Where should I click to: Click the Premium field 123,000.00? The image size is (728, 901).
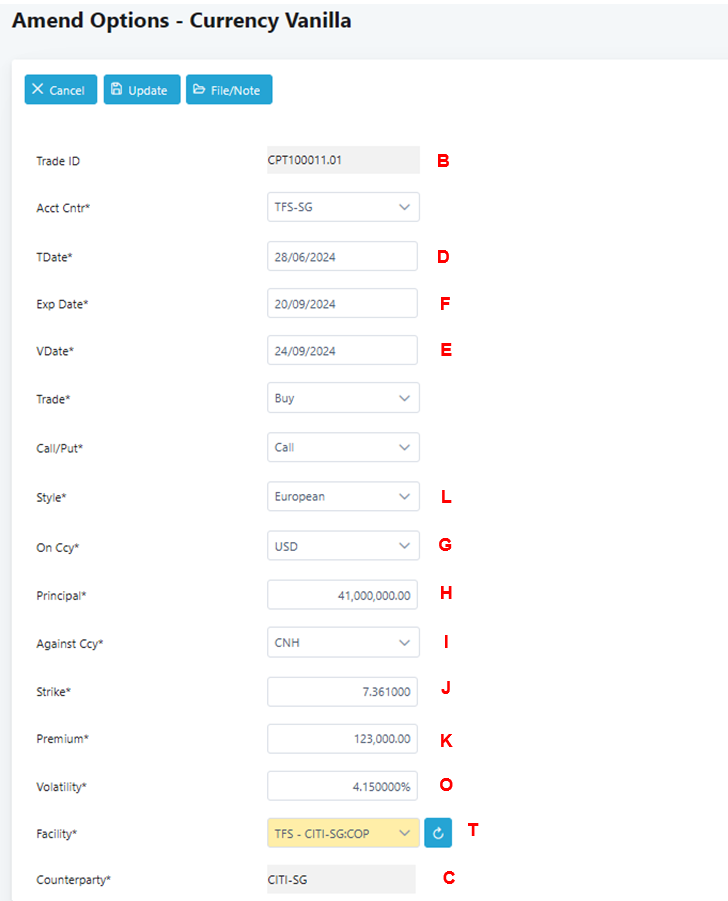342,739
